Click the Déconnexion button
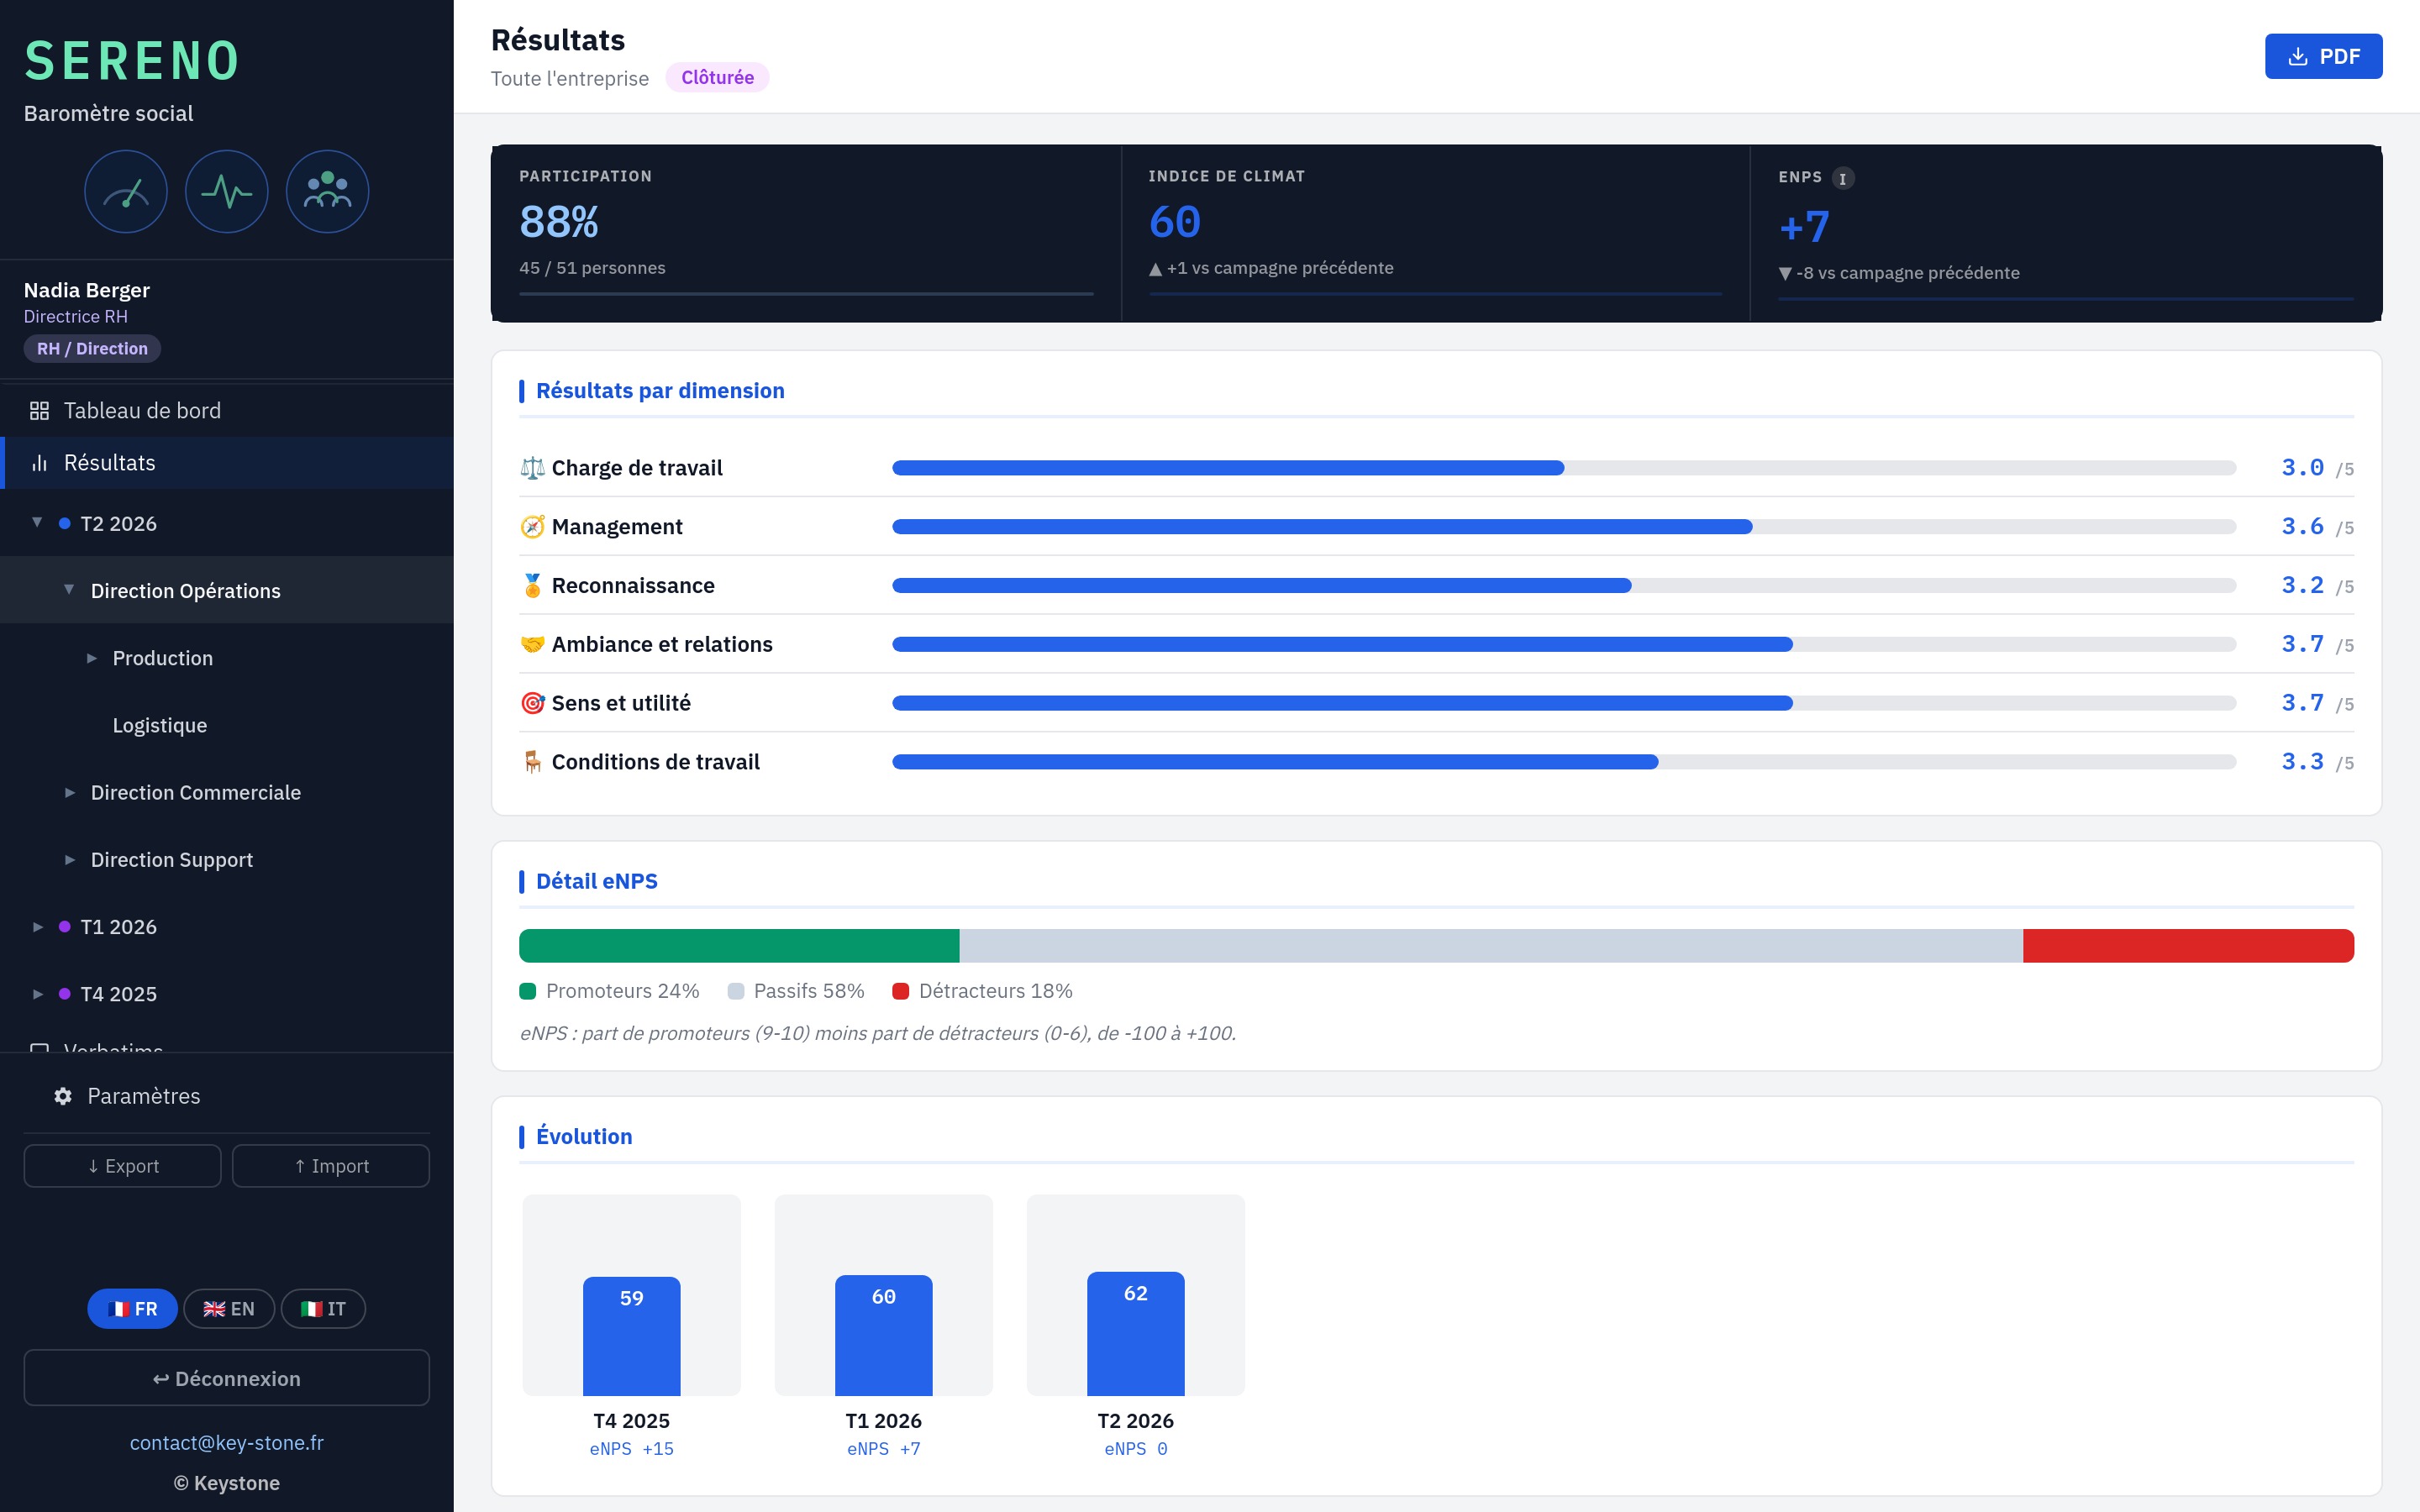The image size is (2420, 1512). (227, 1378)
